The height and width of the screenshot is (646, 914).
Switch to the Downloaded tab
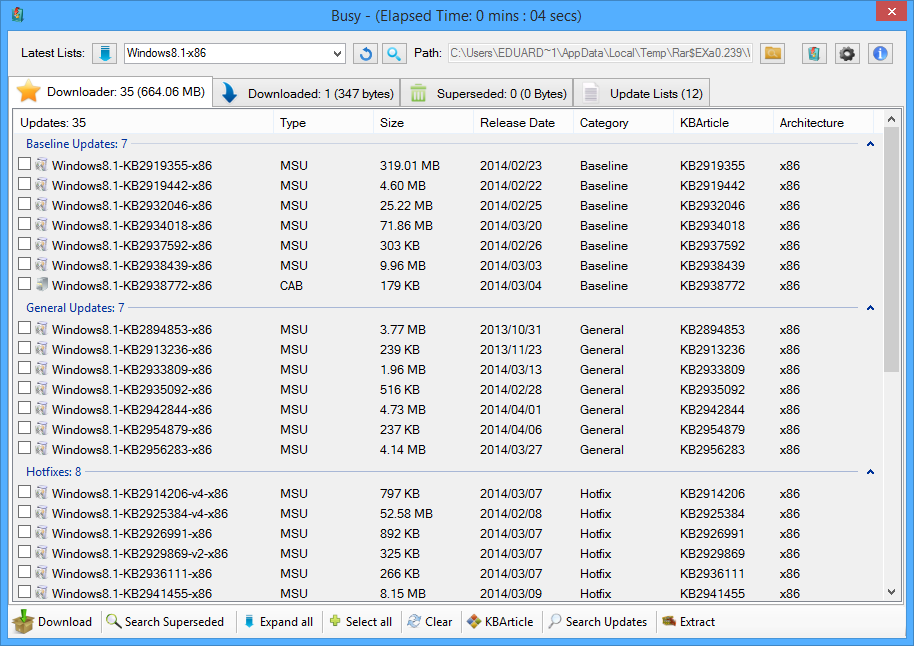tap(307, 93)
